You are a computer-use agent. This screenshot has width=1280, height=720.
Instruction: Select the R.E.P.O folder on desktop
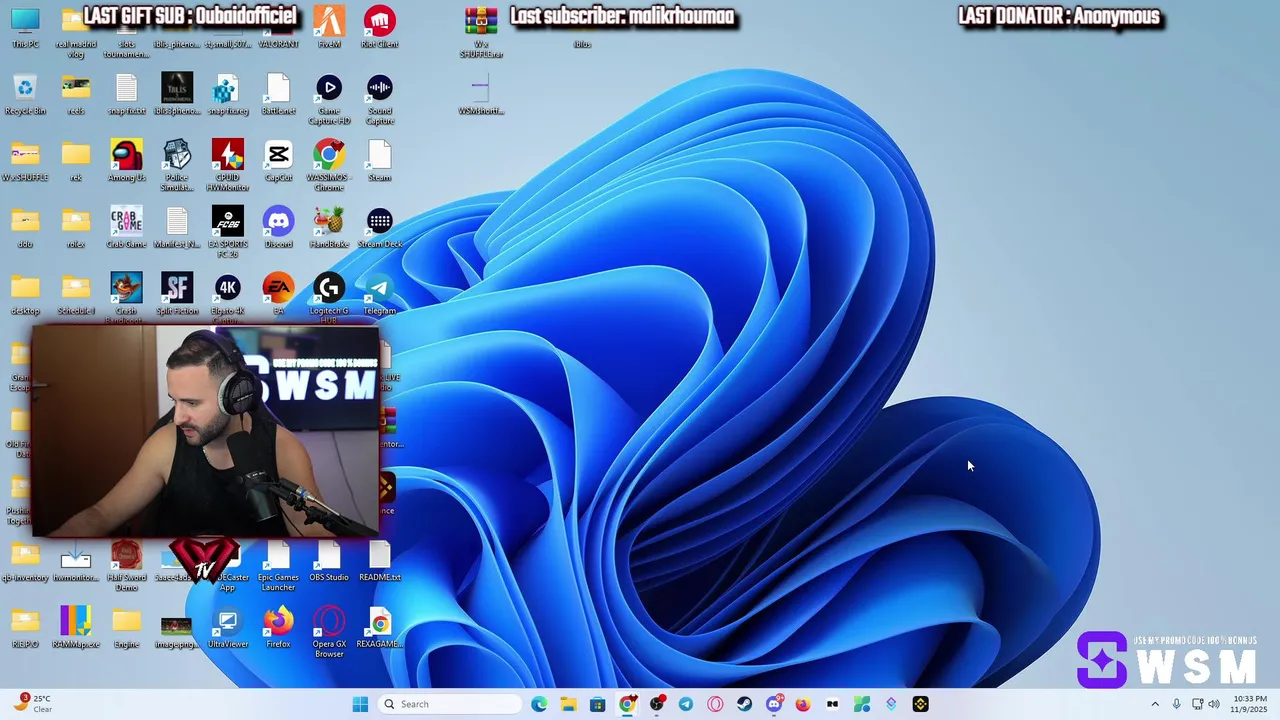(25, 627)
